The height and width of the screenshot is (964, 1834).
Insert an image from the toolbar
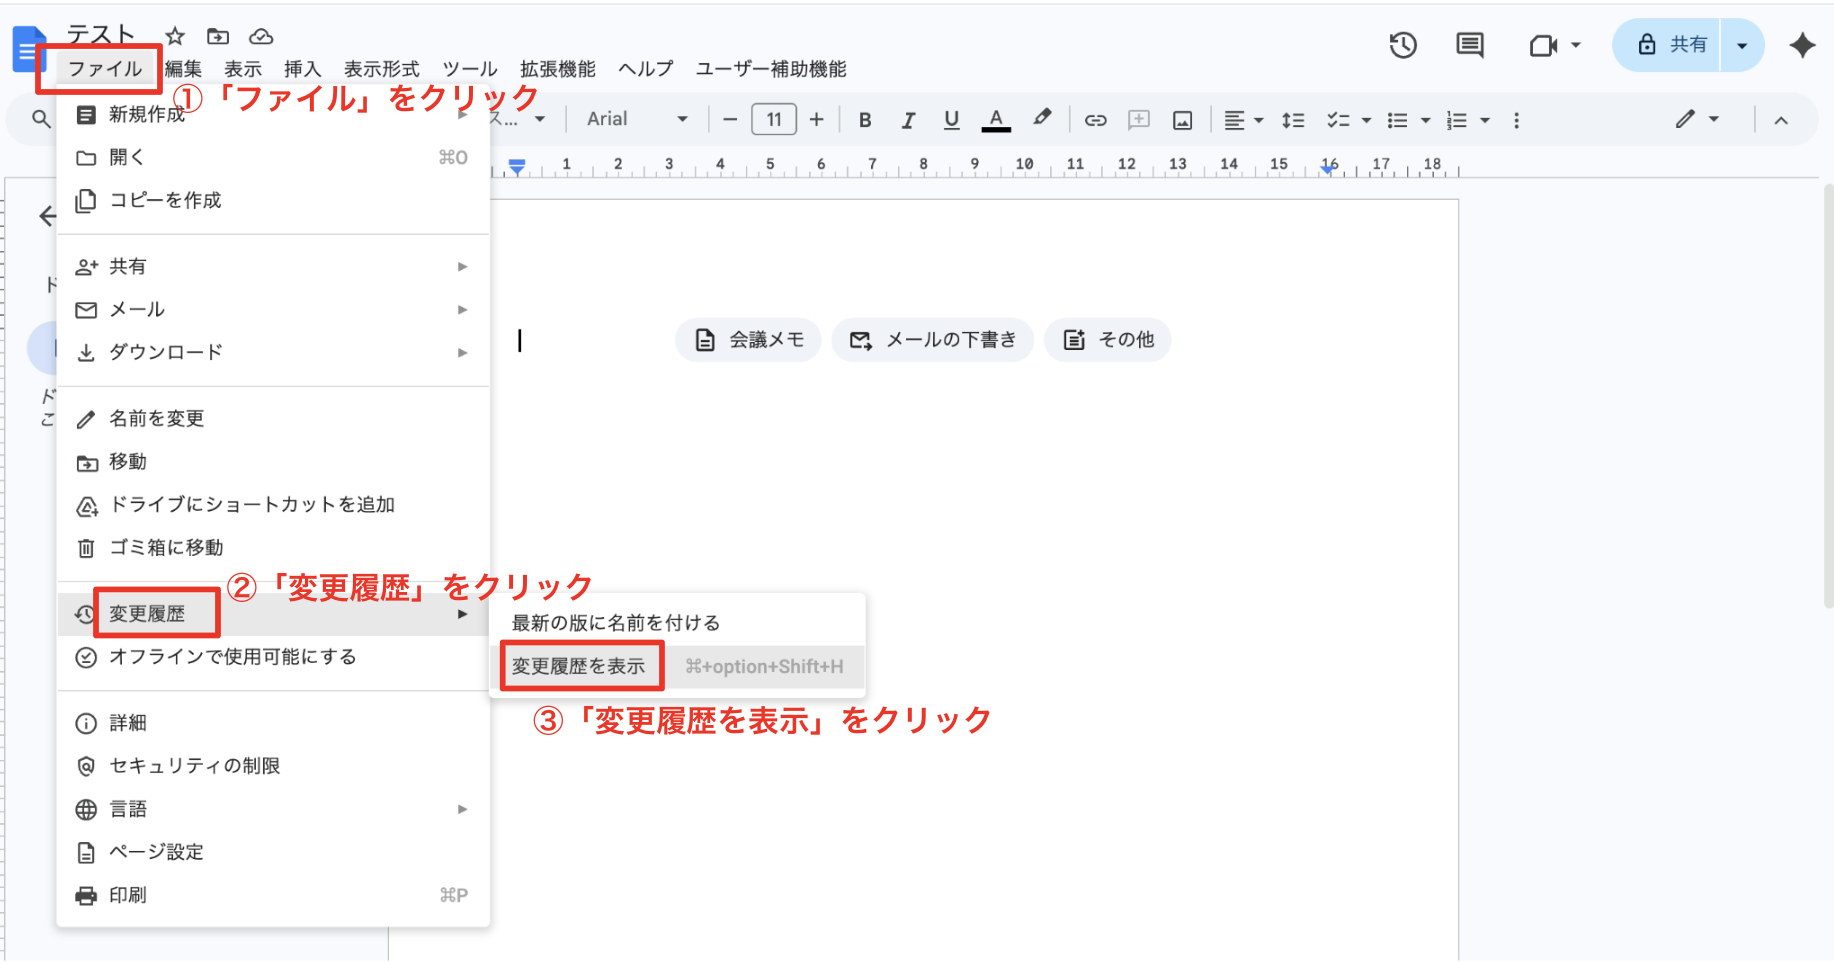click(x=1182, y=120)
